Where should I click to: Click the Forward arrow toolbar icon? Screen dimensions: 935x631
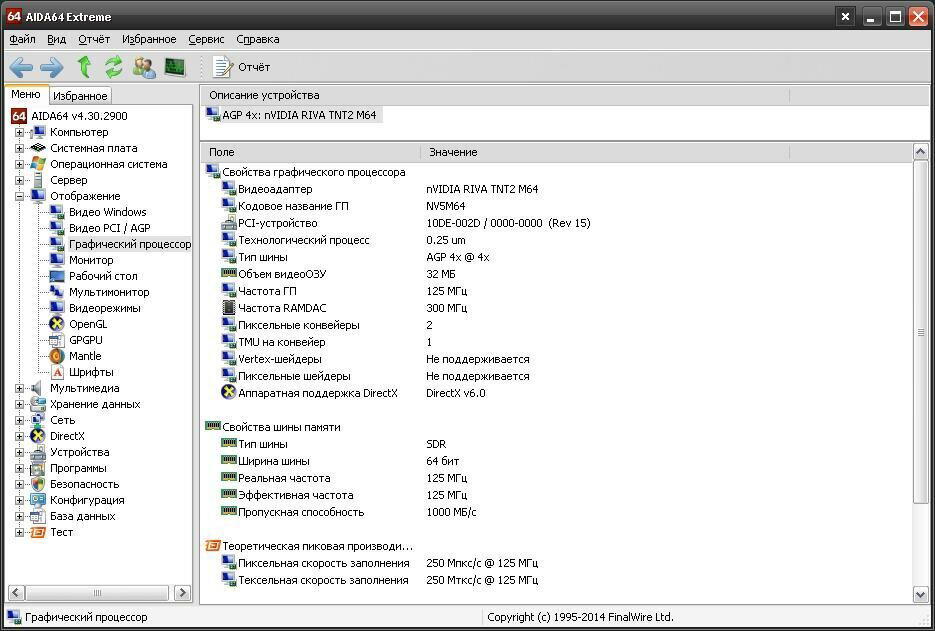pyautogui.click(x=52, y=67)
